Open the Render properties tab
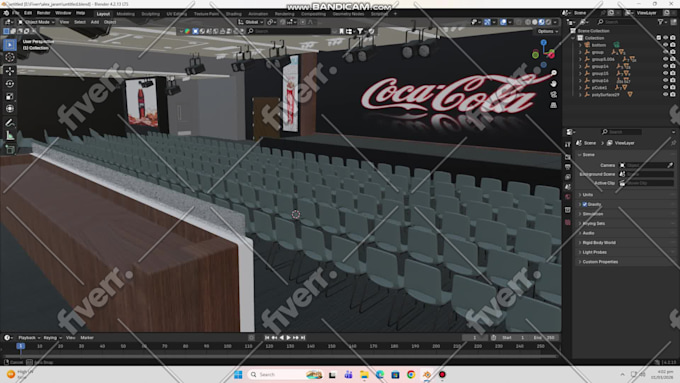The width and height of the screenshot is (680, 383). click(568, 157)
